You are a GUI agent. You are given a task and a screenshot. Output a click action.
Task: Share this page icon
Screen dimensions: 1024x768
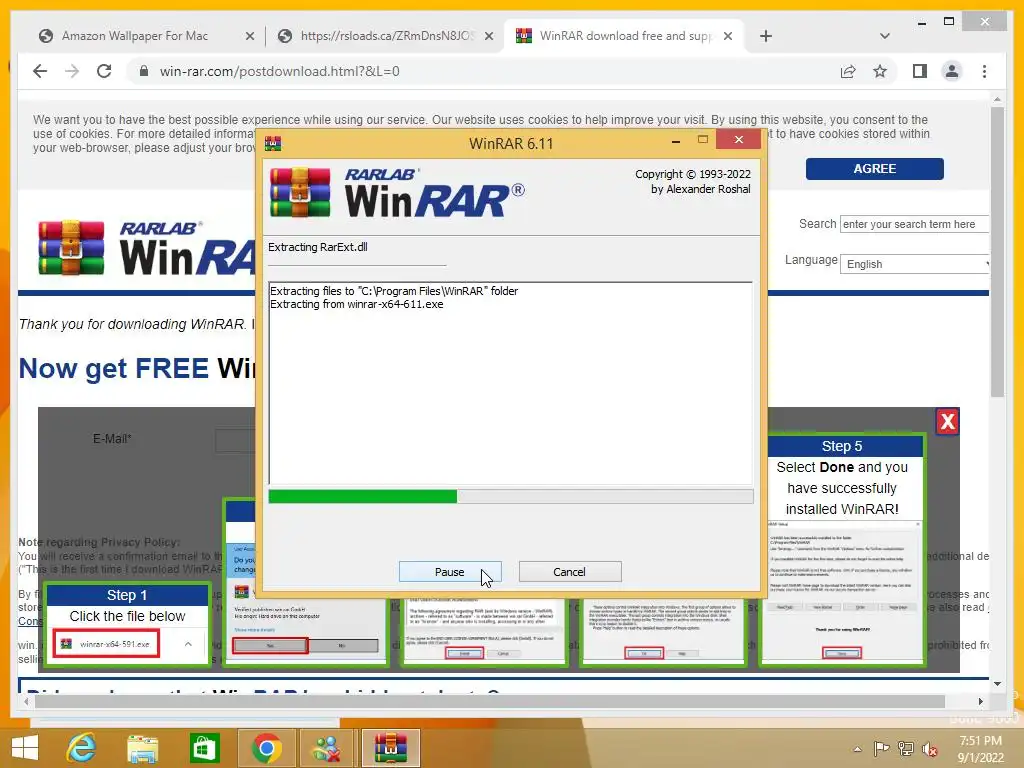(x=848, y=71)
